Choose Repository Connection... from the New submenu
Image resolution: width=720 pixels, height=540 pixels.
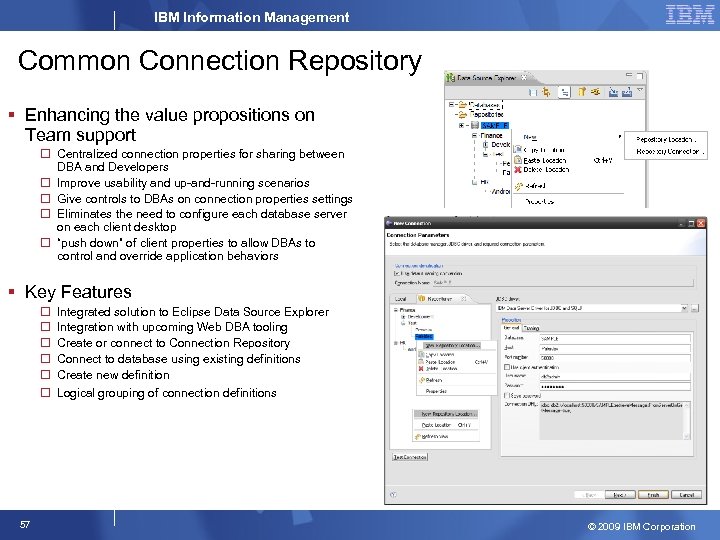pyautogui.click(x=669, y=151)
